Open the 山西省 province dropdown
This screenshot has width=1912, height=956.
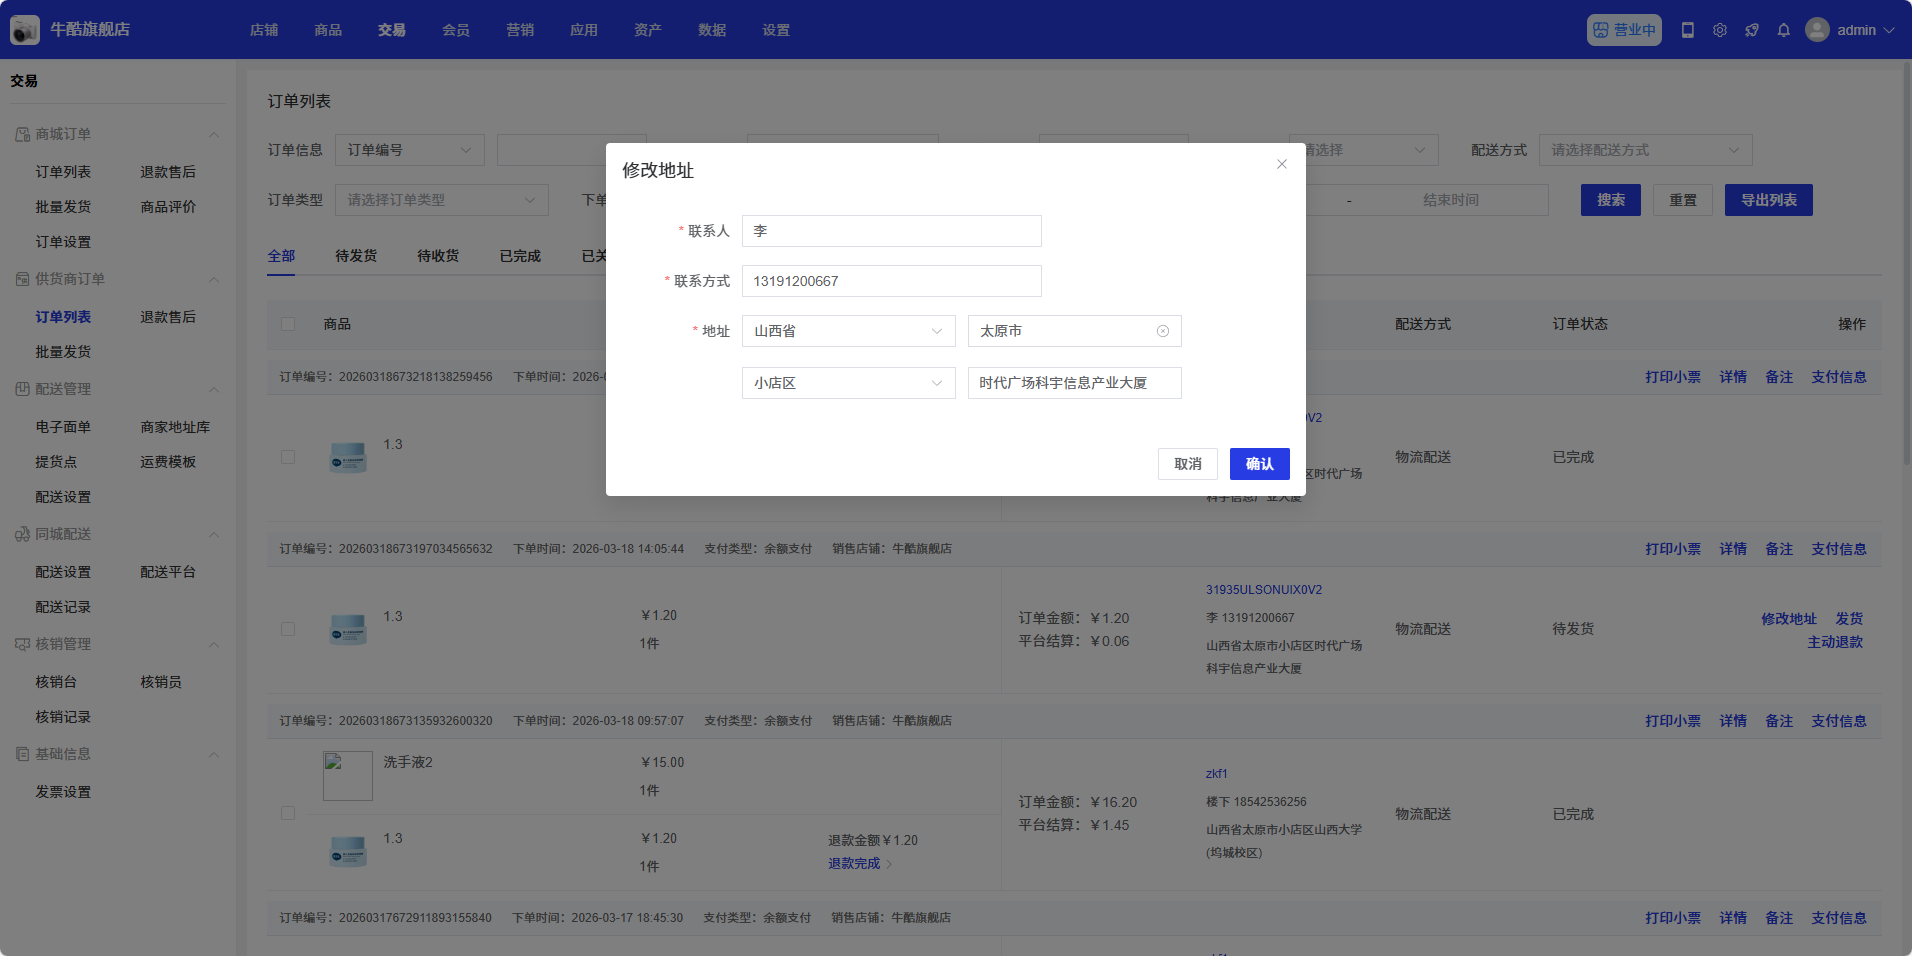[x=848, y=331]
